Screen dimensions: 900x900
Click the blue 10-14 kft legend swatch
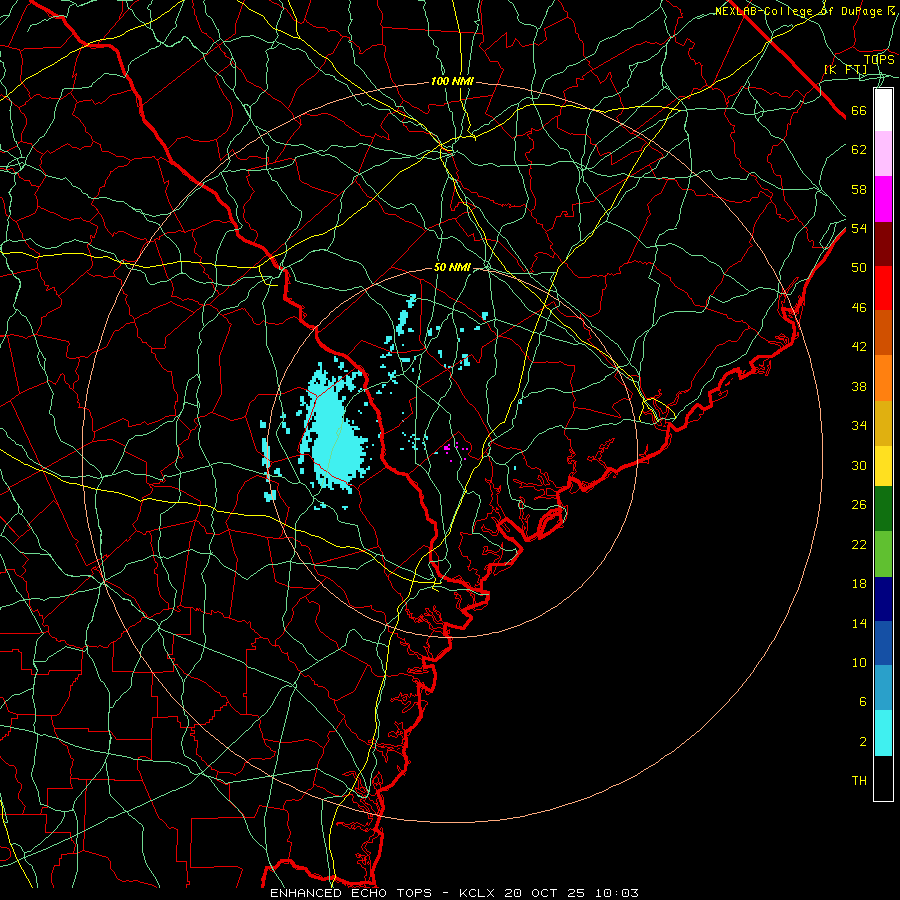click(x=883, y=643)
